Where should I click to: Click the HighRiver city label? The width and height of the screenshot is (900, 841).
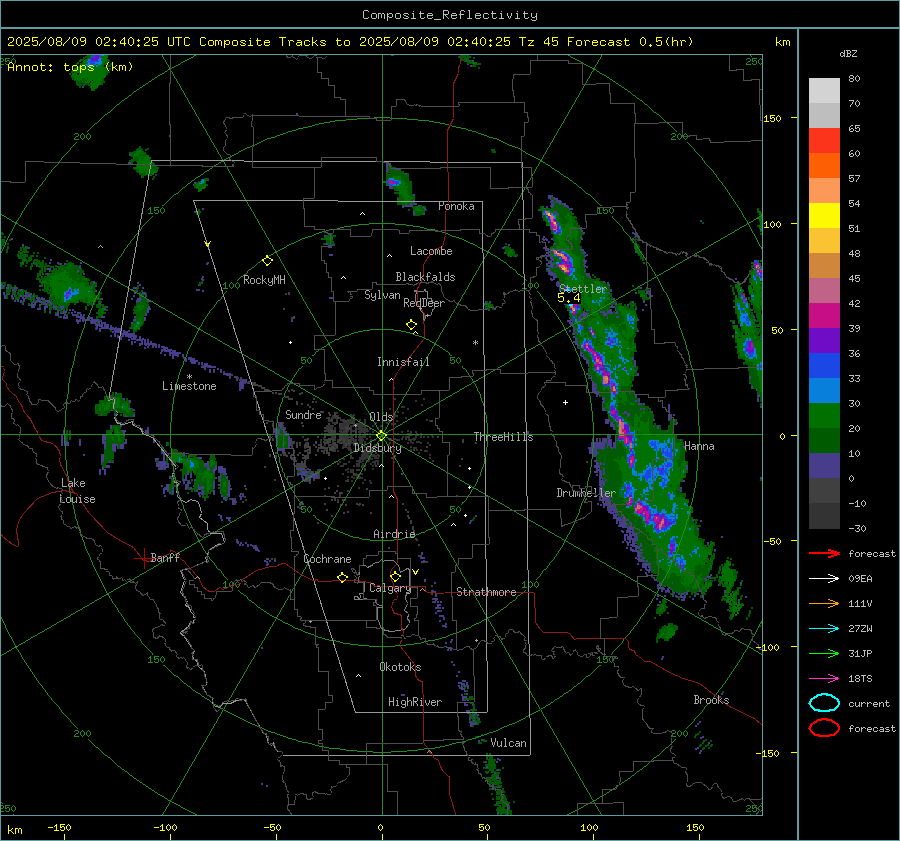click(415, 702)
